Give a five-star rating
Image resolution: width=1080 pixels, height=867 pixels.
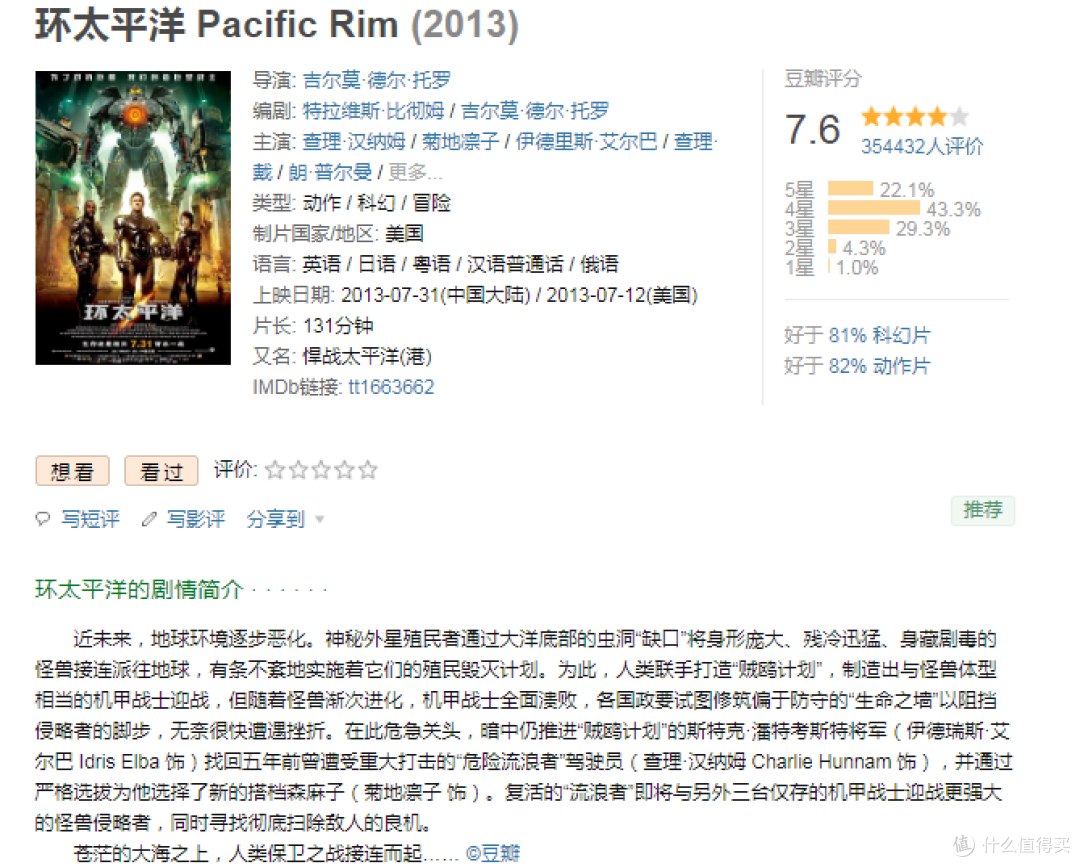(368, 470)
